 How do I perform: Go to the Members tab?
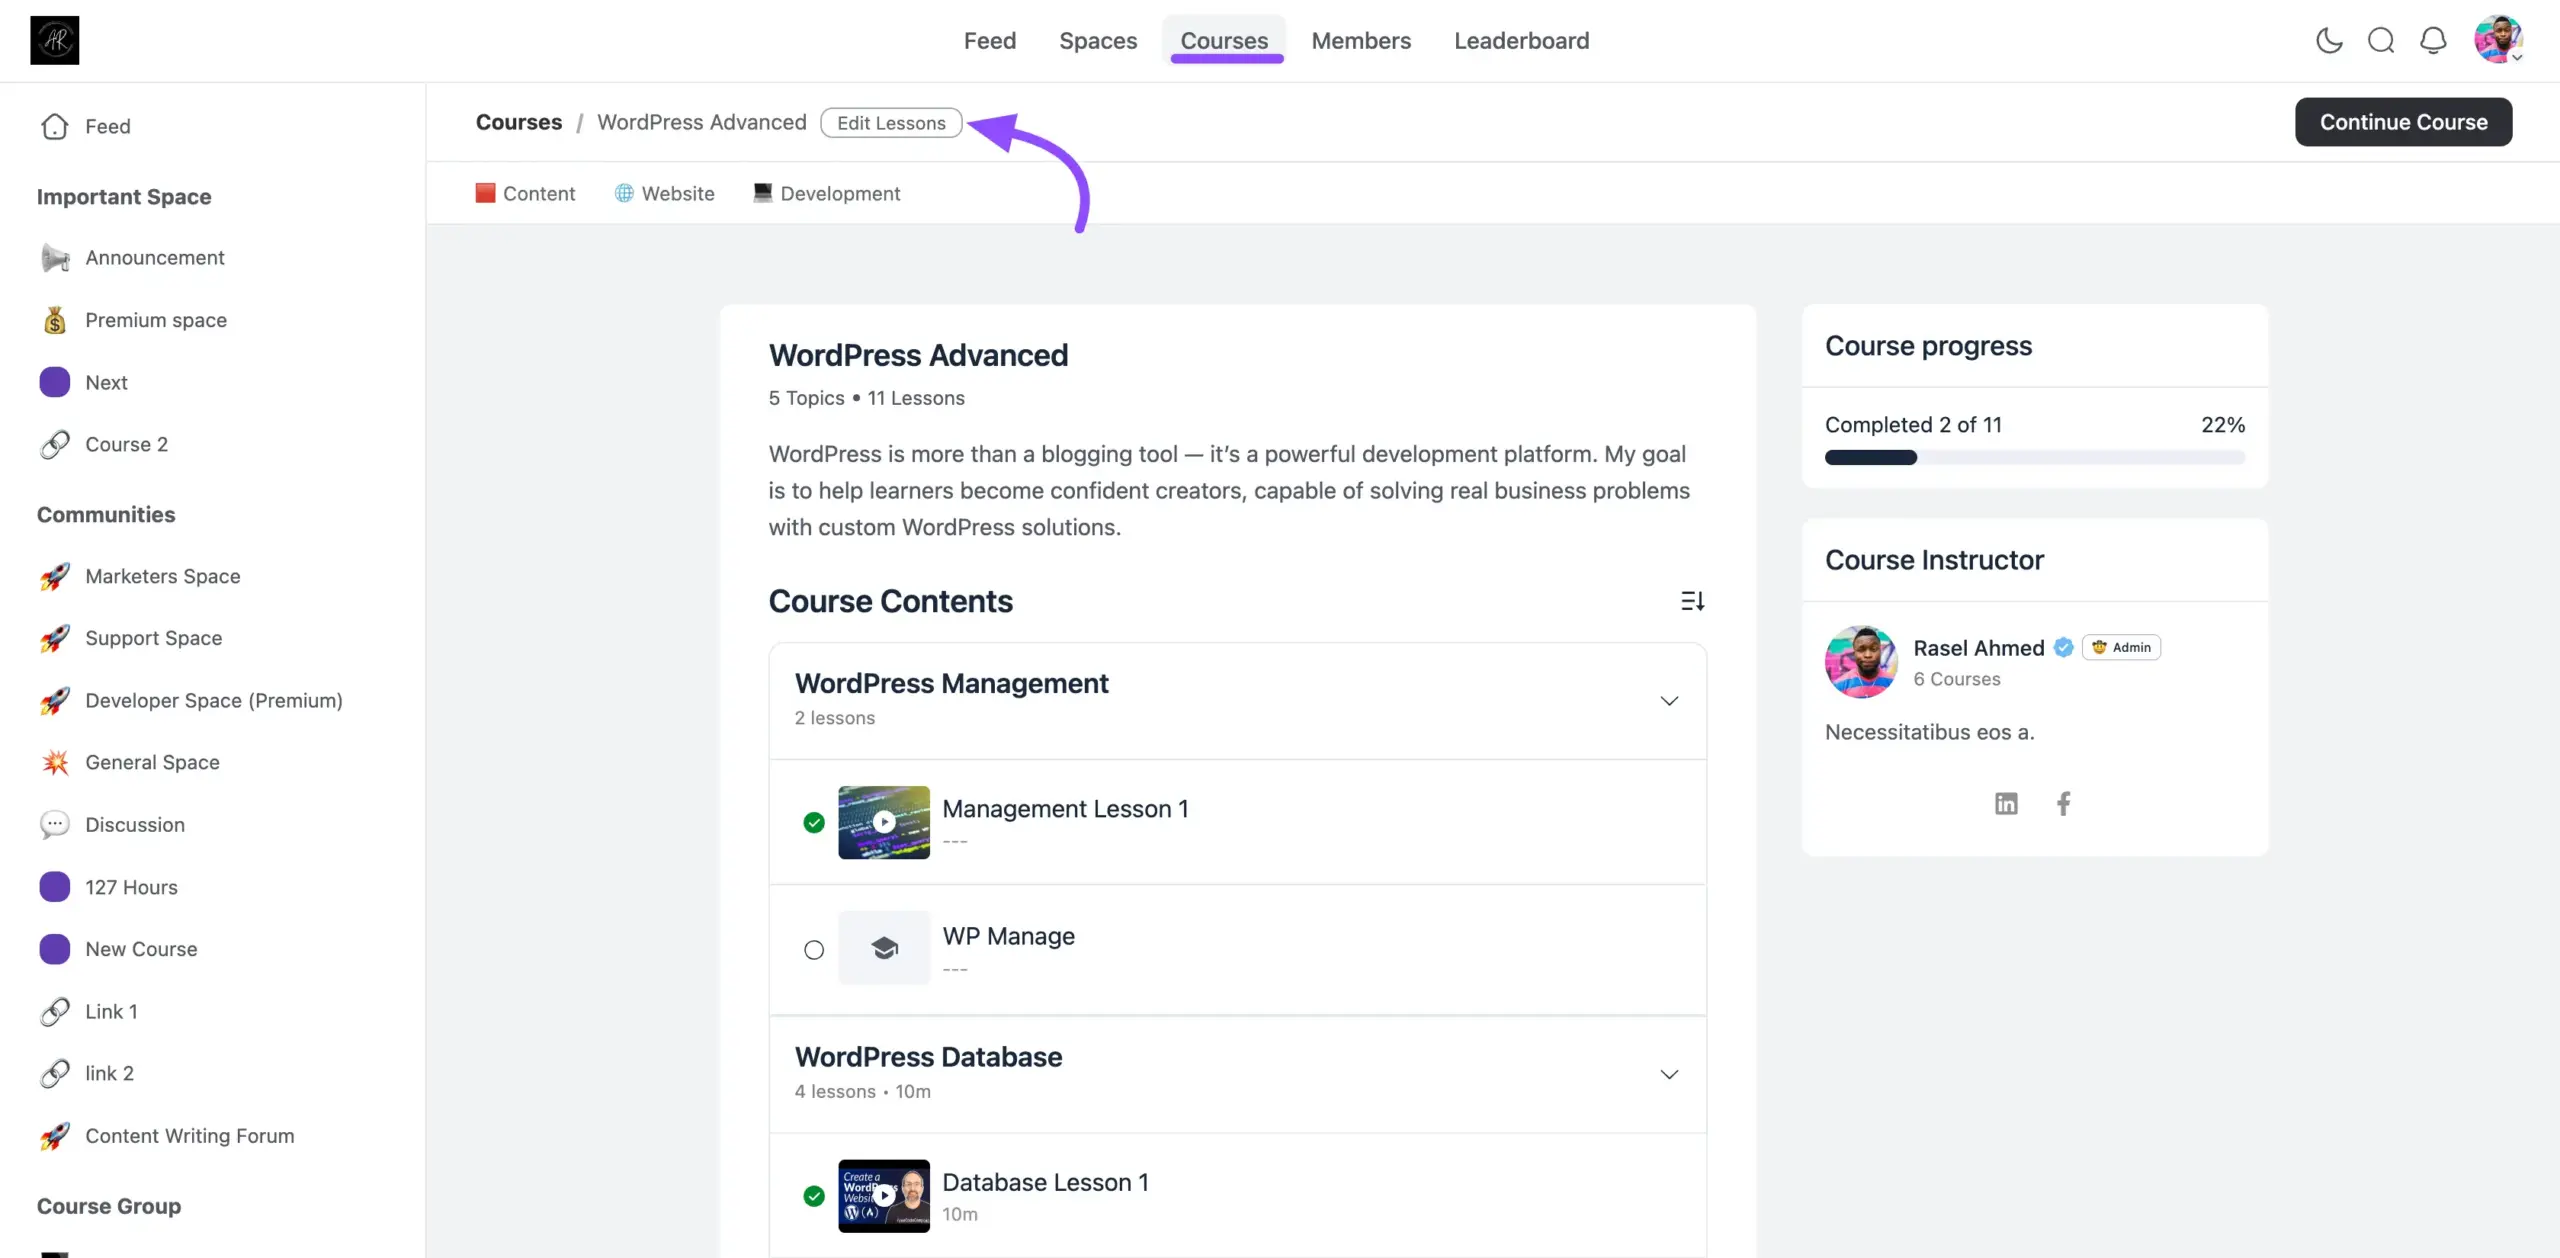click(x=1361, y=40)
